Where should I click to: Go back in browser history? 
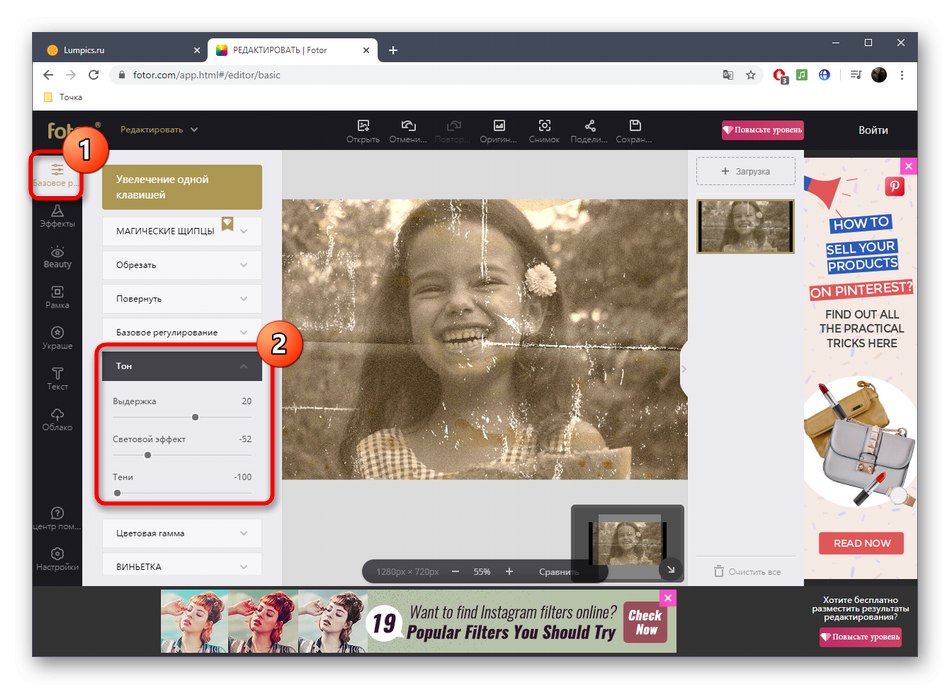(48, 75)
